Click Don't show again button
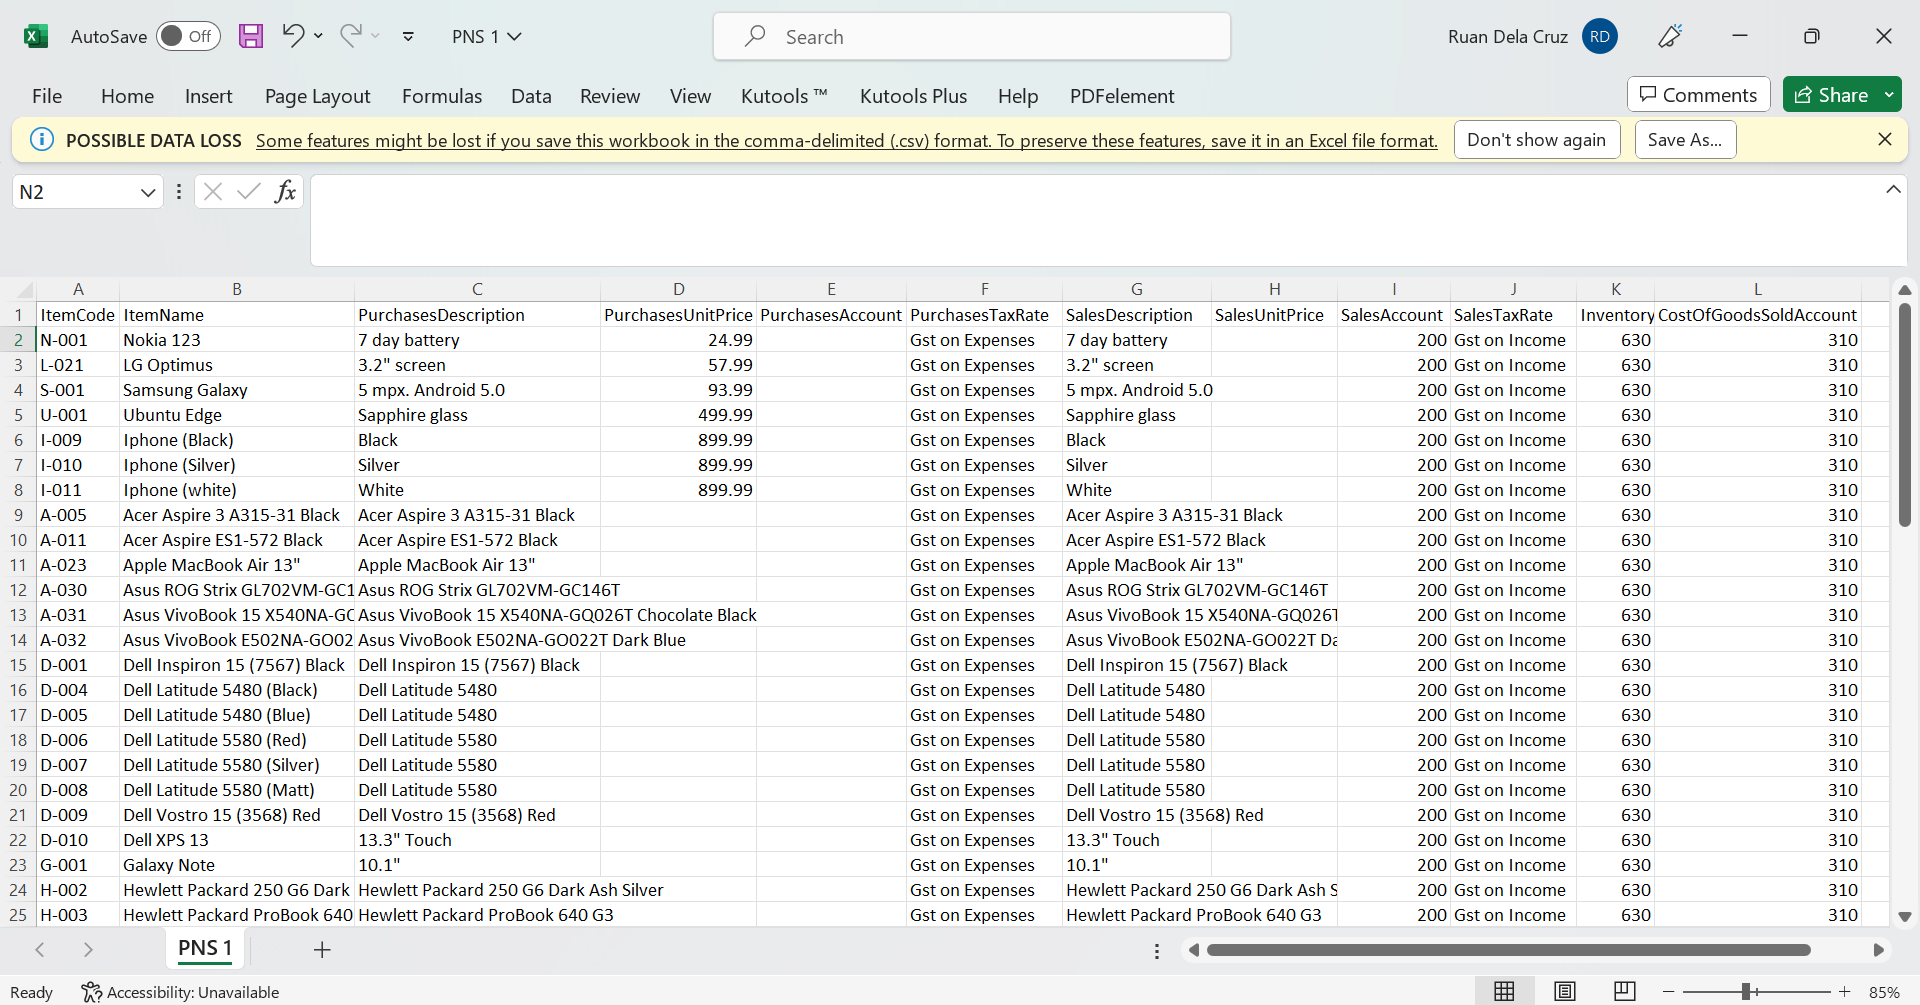The image size is (1920, 1005). point(1536,140)
